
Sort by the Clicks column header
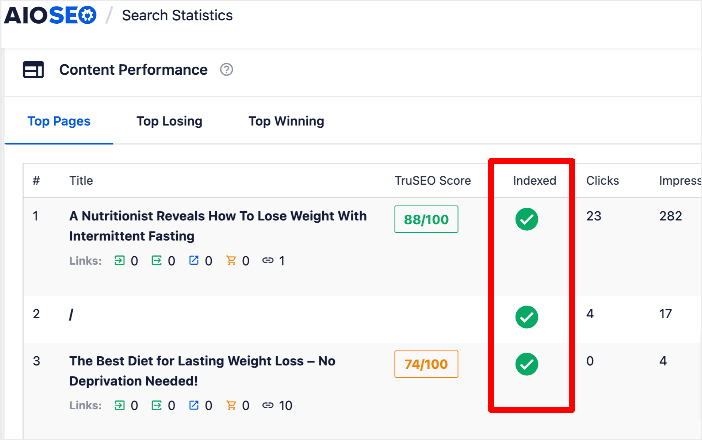602,181
